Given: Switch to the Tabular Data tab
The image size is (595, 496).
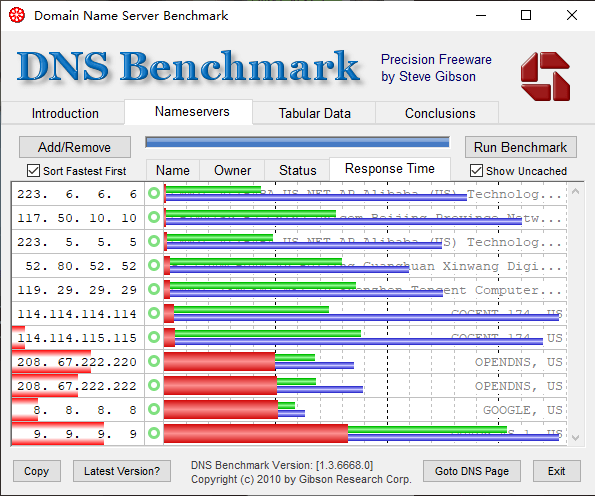Looking at the screenshot, I should pyautogui.click(x=314, y=113).
